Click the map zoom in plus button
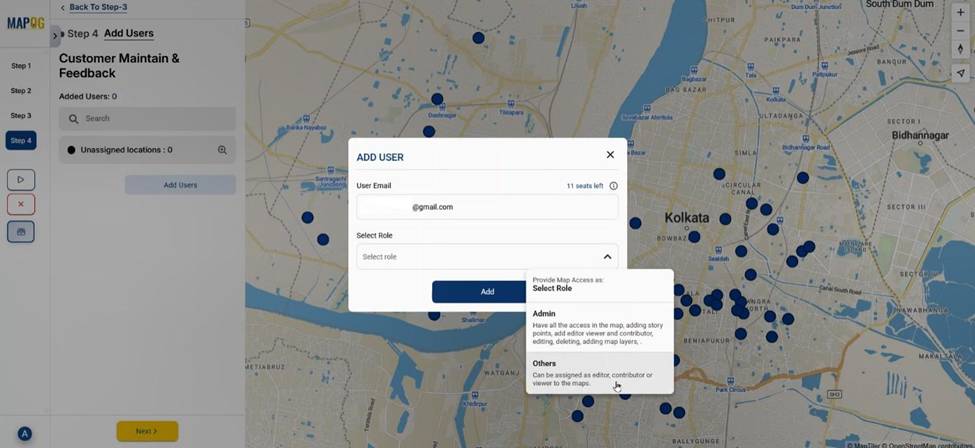The height and width of the screenshot is (448, 975). (960, 12)
